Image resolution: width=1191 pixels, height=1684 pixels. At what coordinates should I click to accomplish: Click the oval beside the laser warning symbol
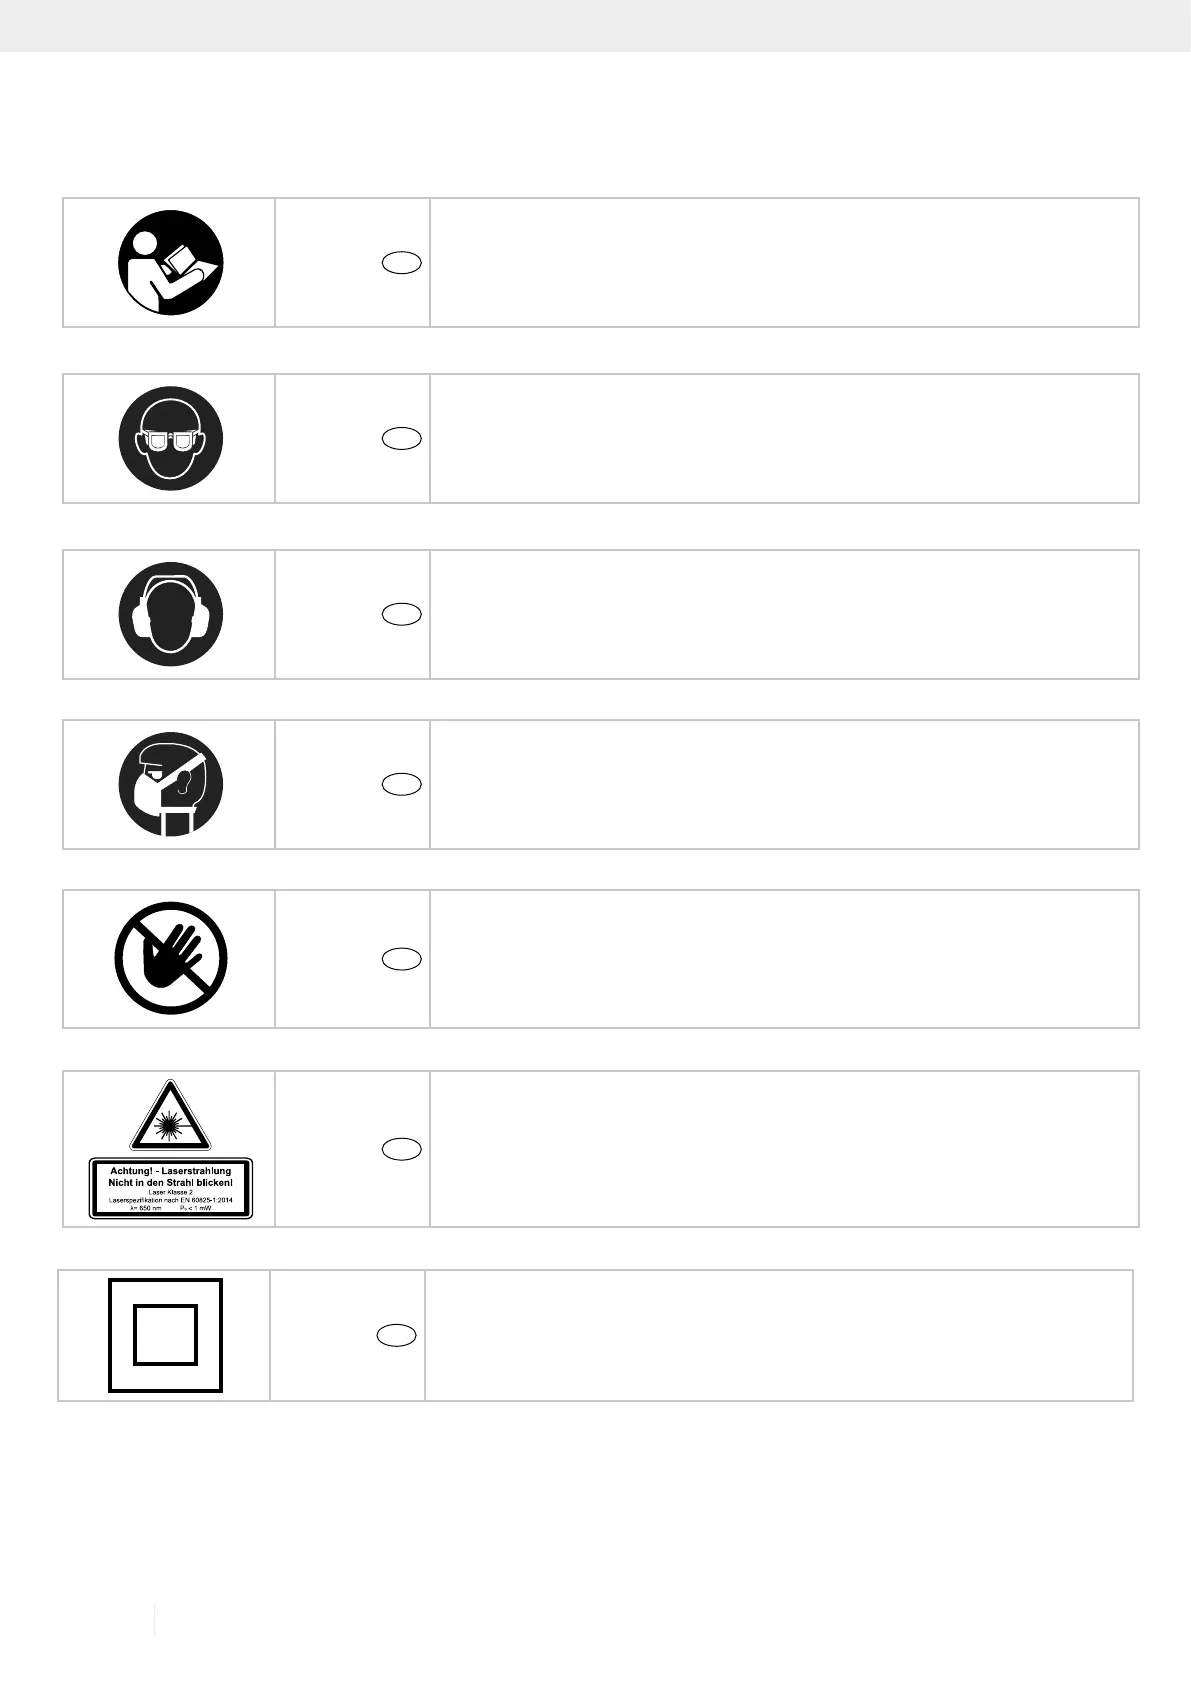tap(401, 1149)
